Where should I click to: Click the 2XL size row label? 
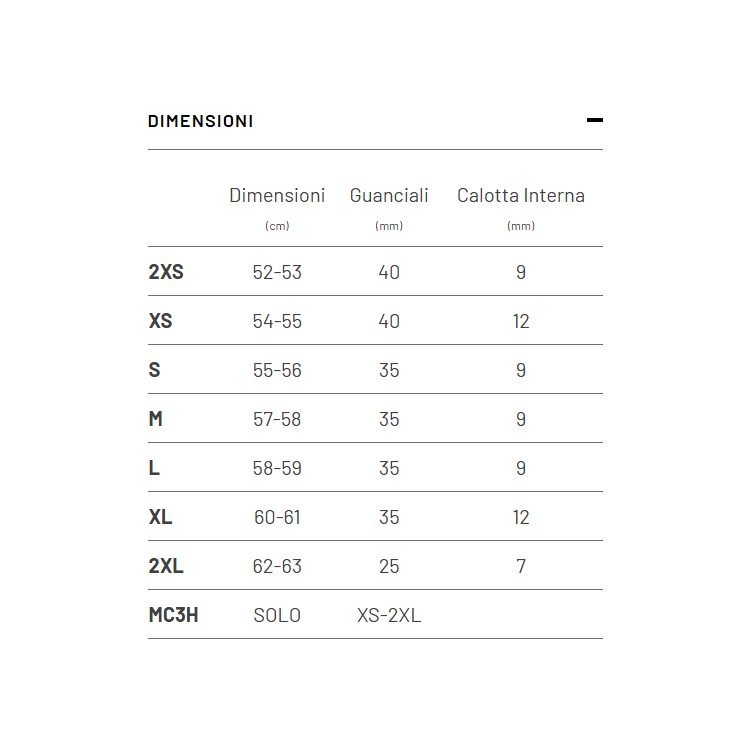[x=166, y=566]
